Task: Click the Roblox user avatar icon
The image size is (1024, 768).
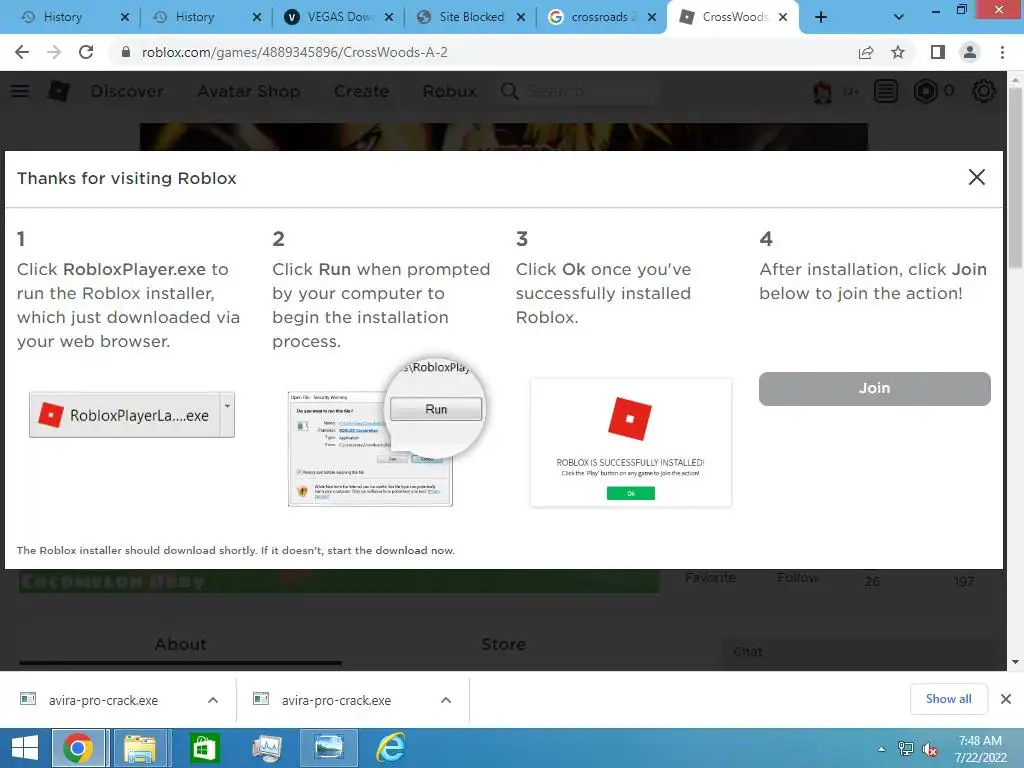Action: coord(822,91)
